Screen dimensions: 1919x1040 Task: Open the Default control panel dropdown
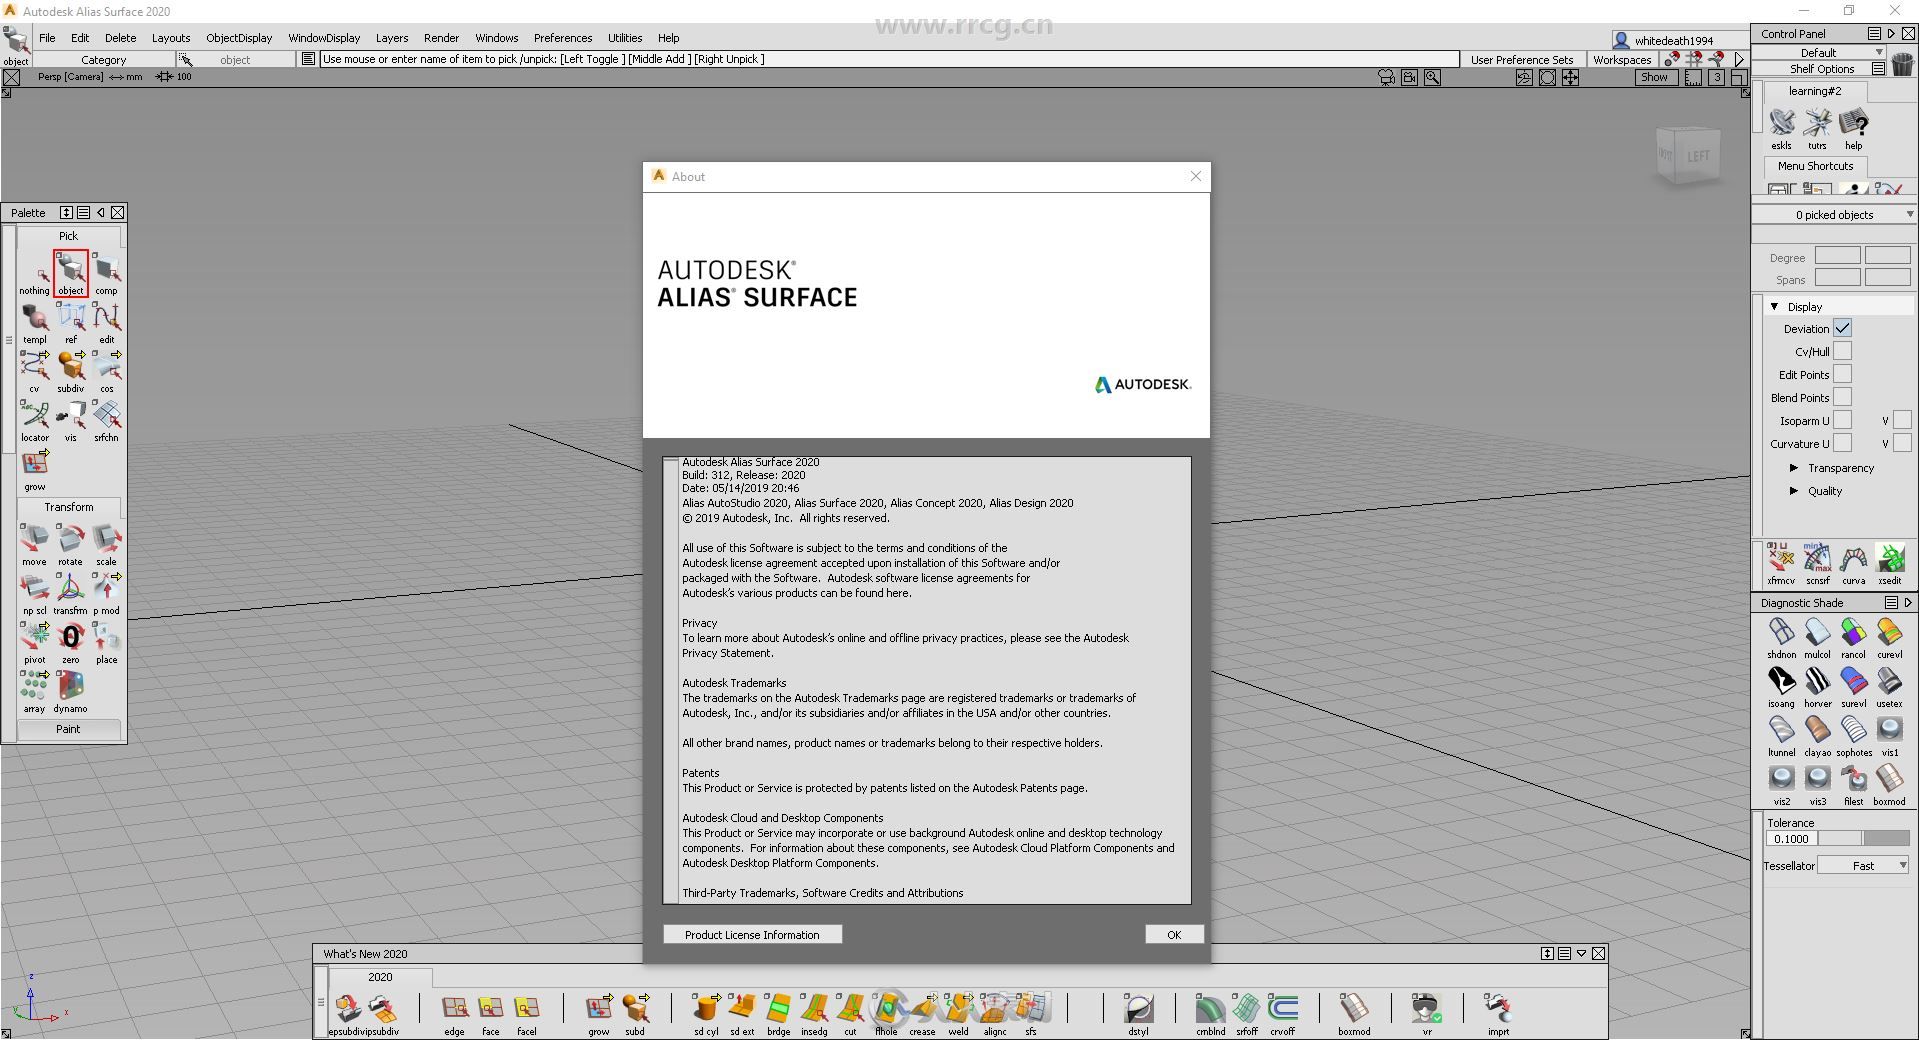(x=1819, y=52)
